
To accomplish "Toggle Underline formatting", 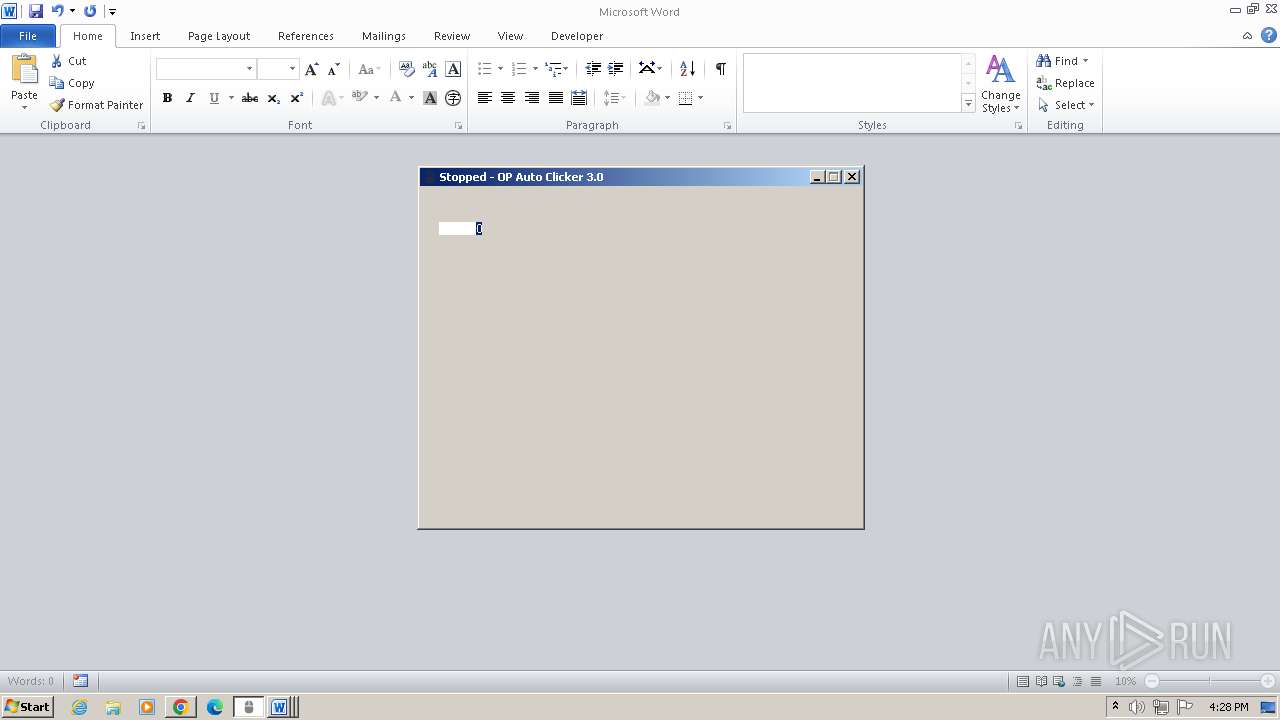I will (x=213, y=98).
